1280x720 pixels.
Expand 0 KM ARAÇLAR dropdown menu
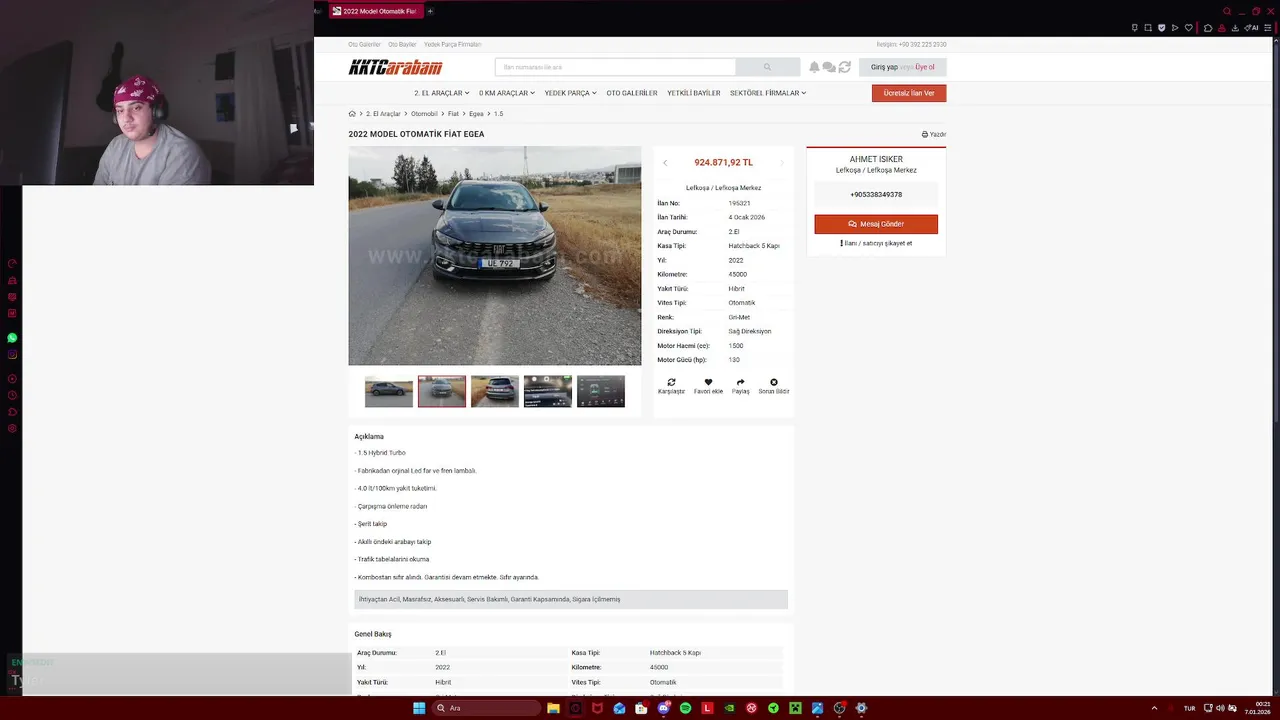pyautogui.click(x=507, y=93)
